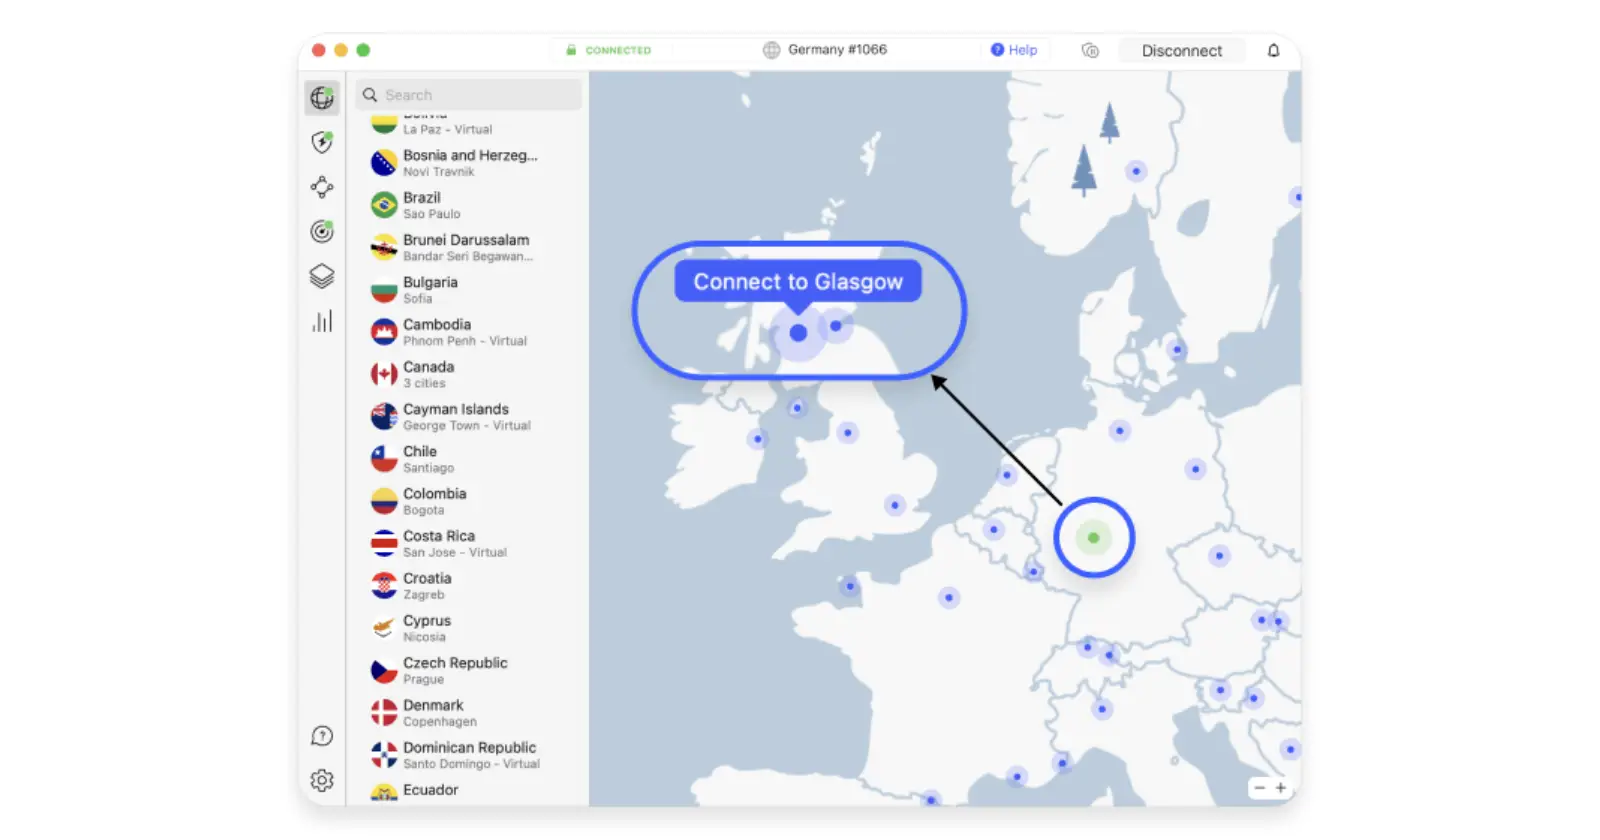The image size is (1600, 840).
Task: Open the stacked layers presets icon
Action: (322, 276)
